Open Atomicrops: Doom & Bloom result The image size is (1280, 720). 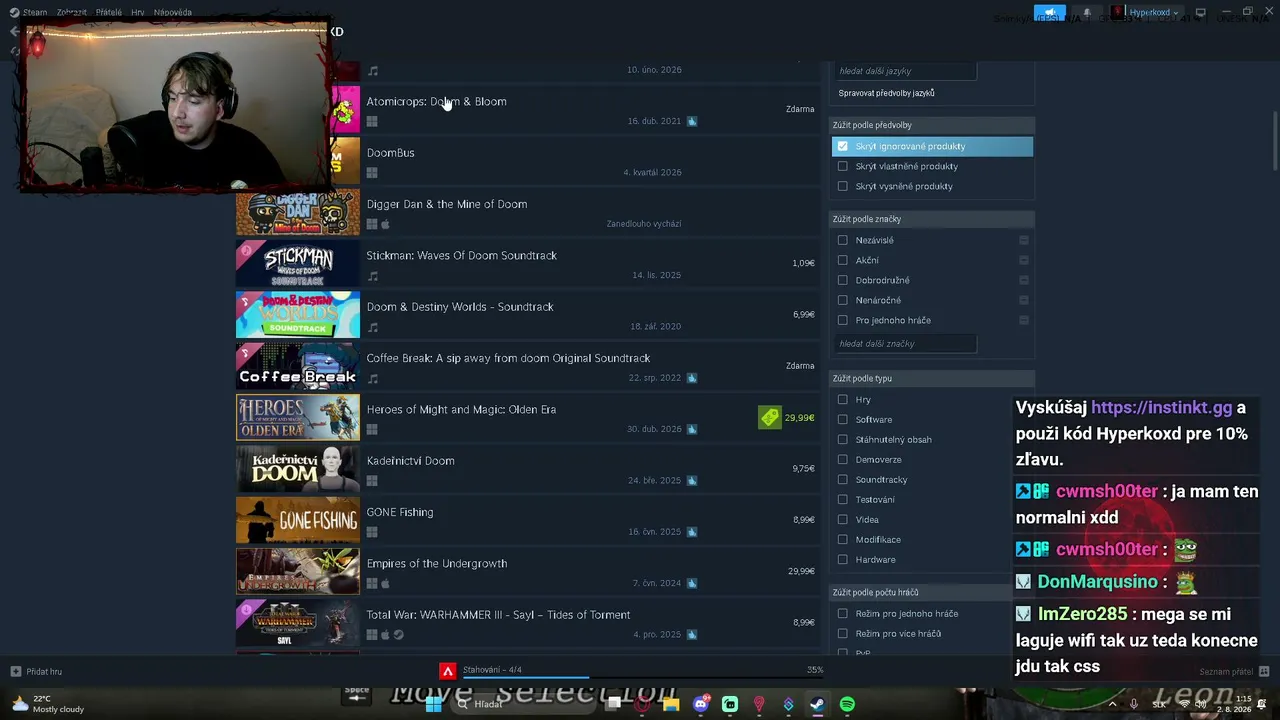526,110
